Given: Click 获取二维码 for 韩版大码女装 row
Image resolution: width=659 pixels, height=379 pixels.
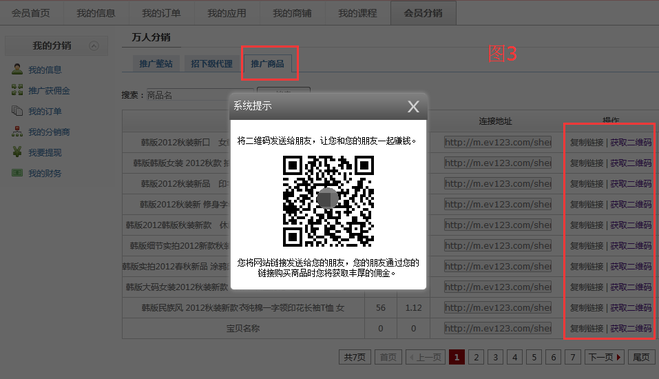Looking at the screenshot, I should pos(631,287).
